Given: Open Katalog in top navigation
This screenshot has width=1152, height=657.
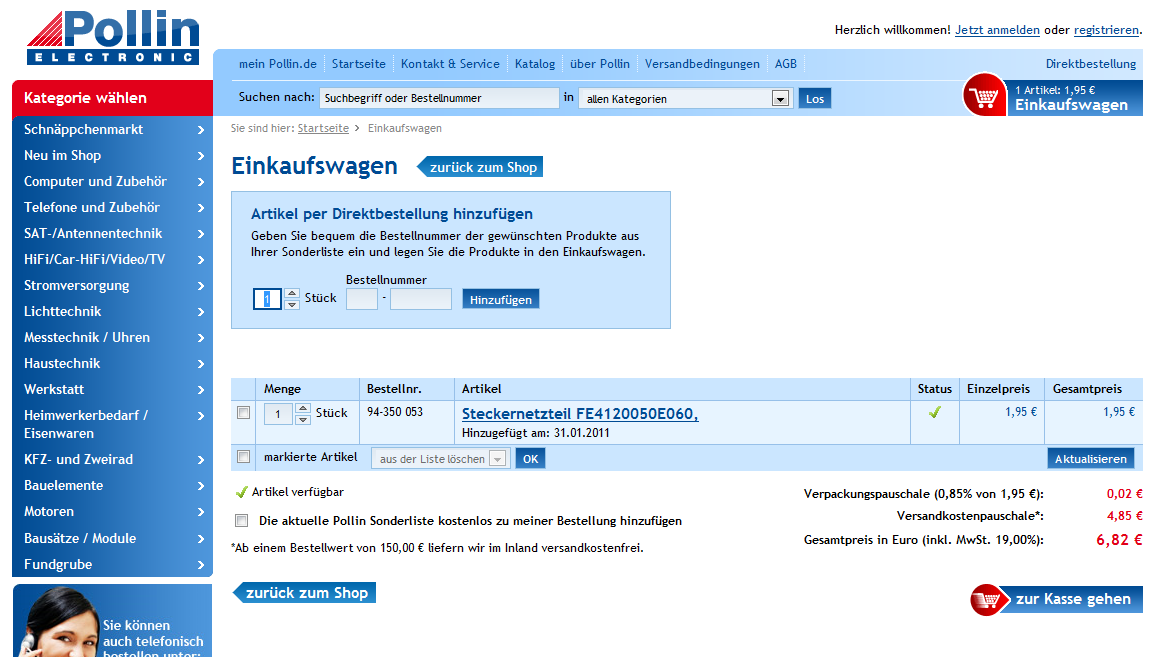Looking at the screenshot, I should tap(535, 64).
